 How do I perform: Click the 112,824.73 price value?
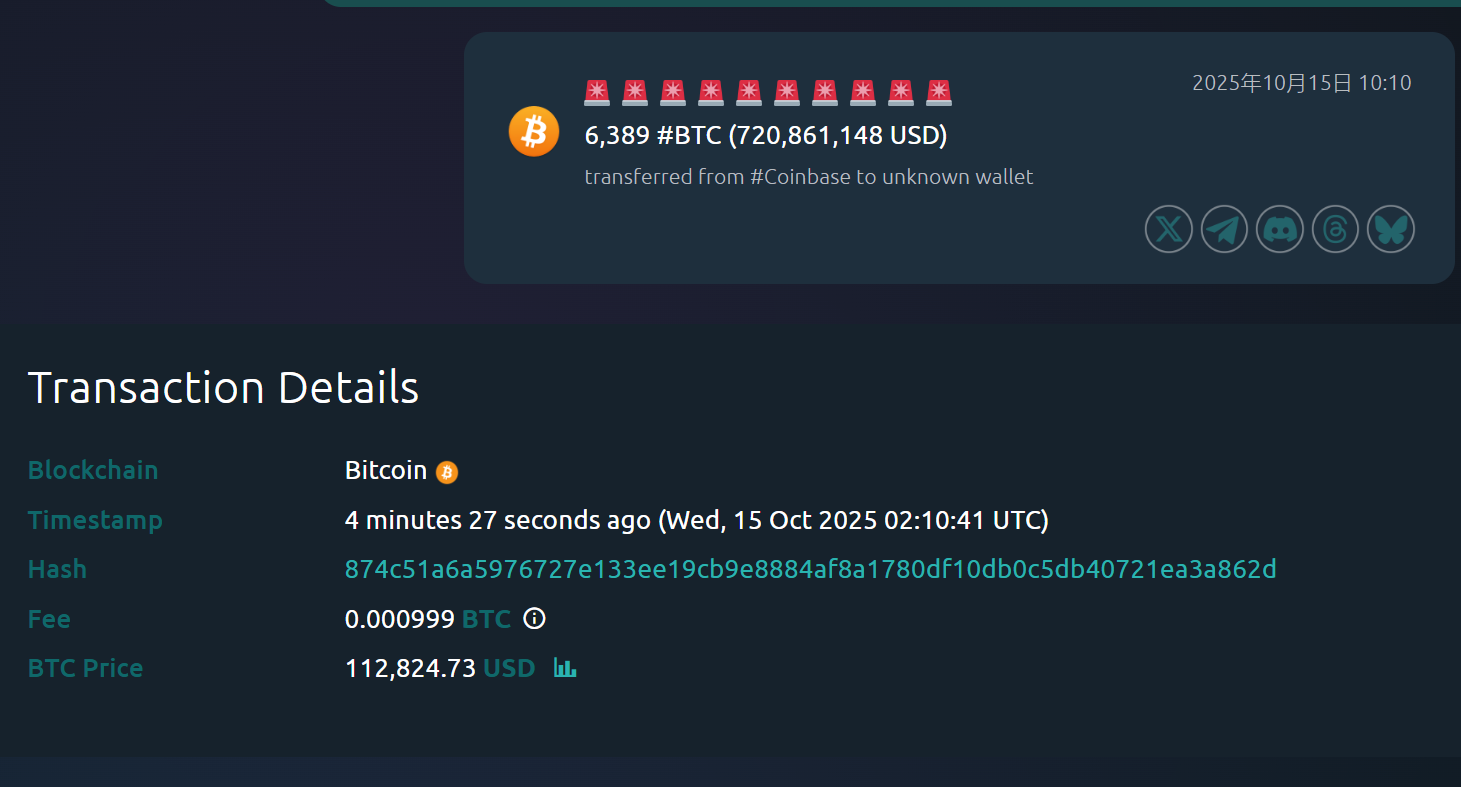coord(410,668)
